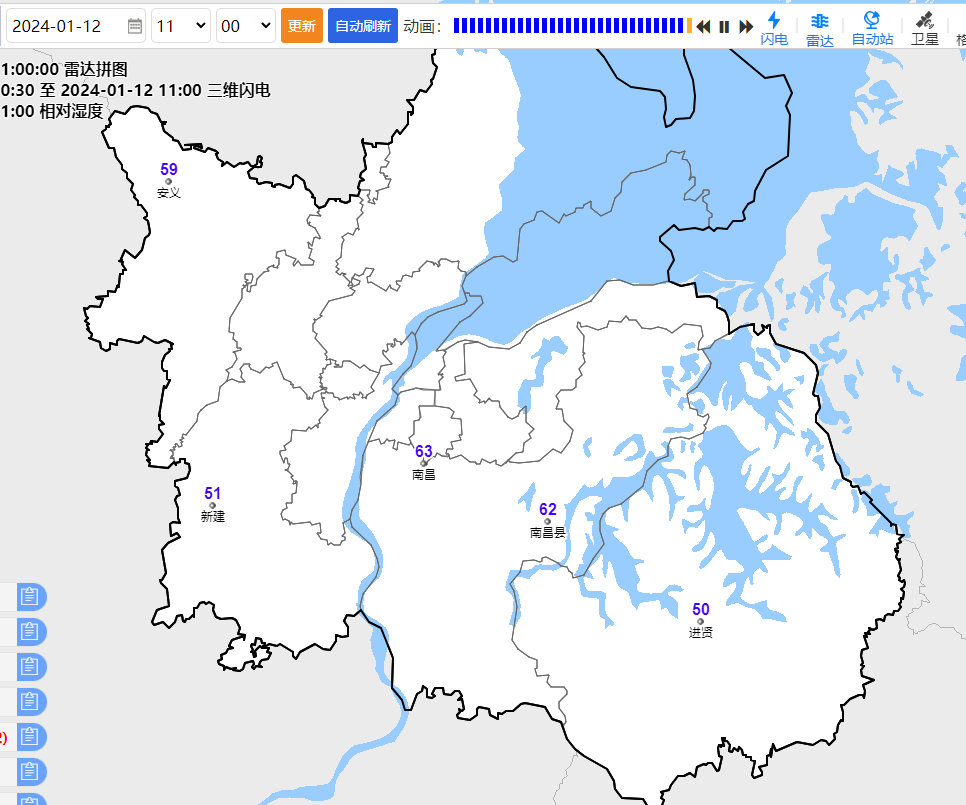Image resolution: width=966 pixels, height=805 pixels.
Task: Open the topmost clipboard icon on left
Action: (x=29, y=597)
